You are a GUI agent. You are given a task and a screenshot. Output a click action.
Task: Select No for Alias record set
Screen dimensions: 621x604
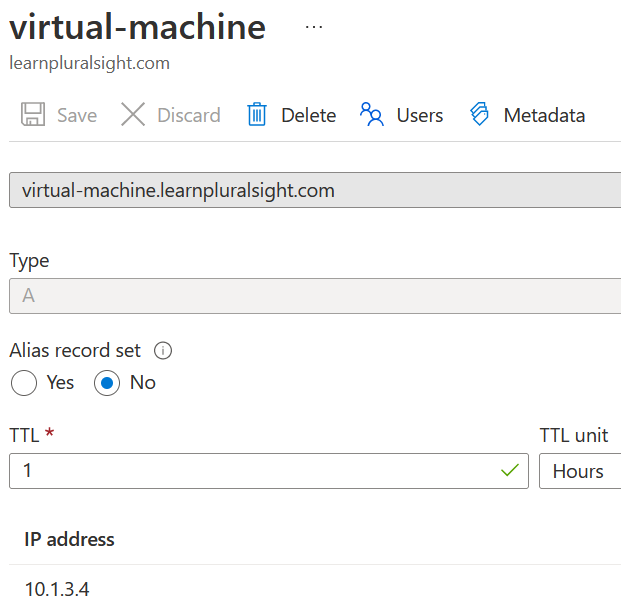(107, 383)
